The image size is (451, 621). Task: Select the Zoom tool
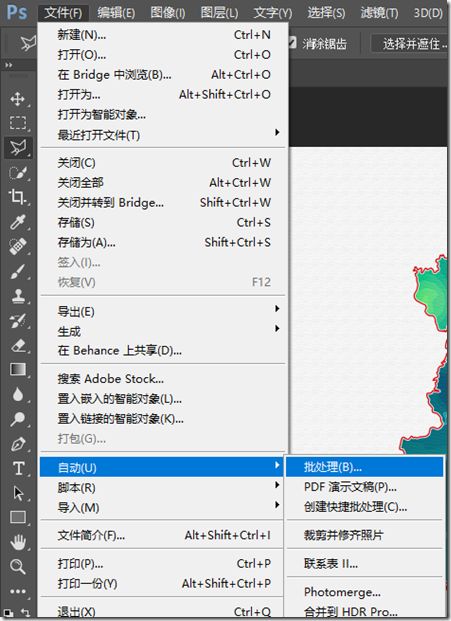(17, 567)
